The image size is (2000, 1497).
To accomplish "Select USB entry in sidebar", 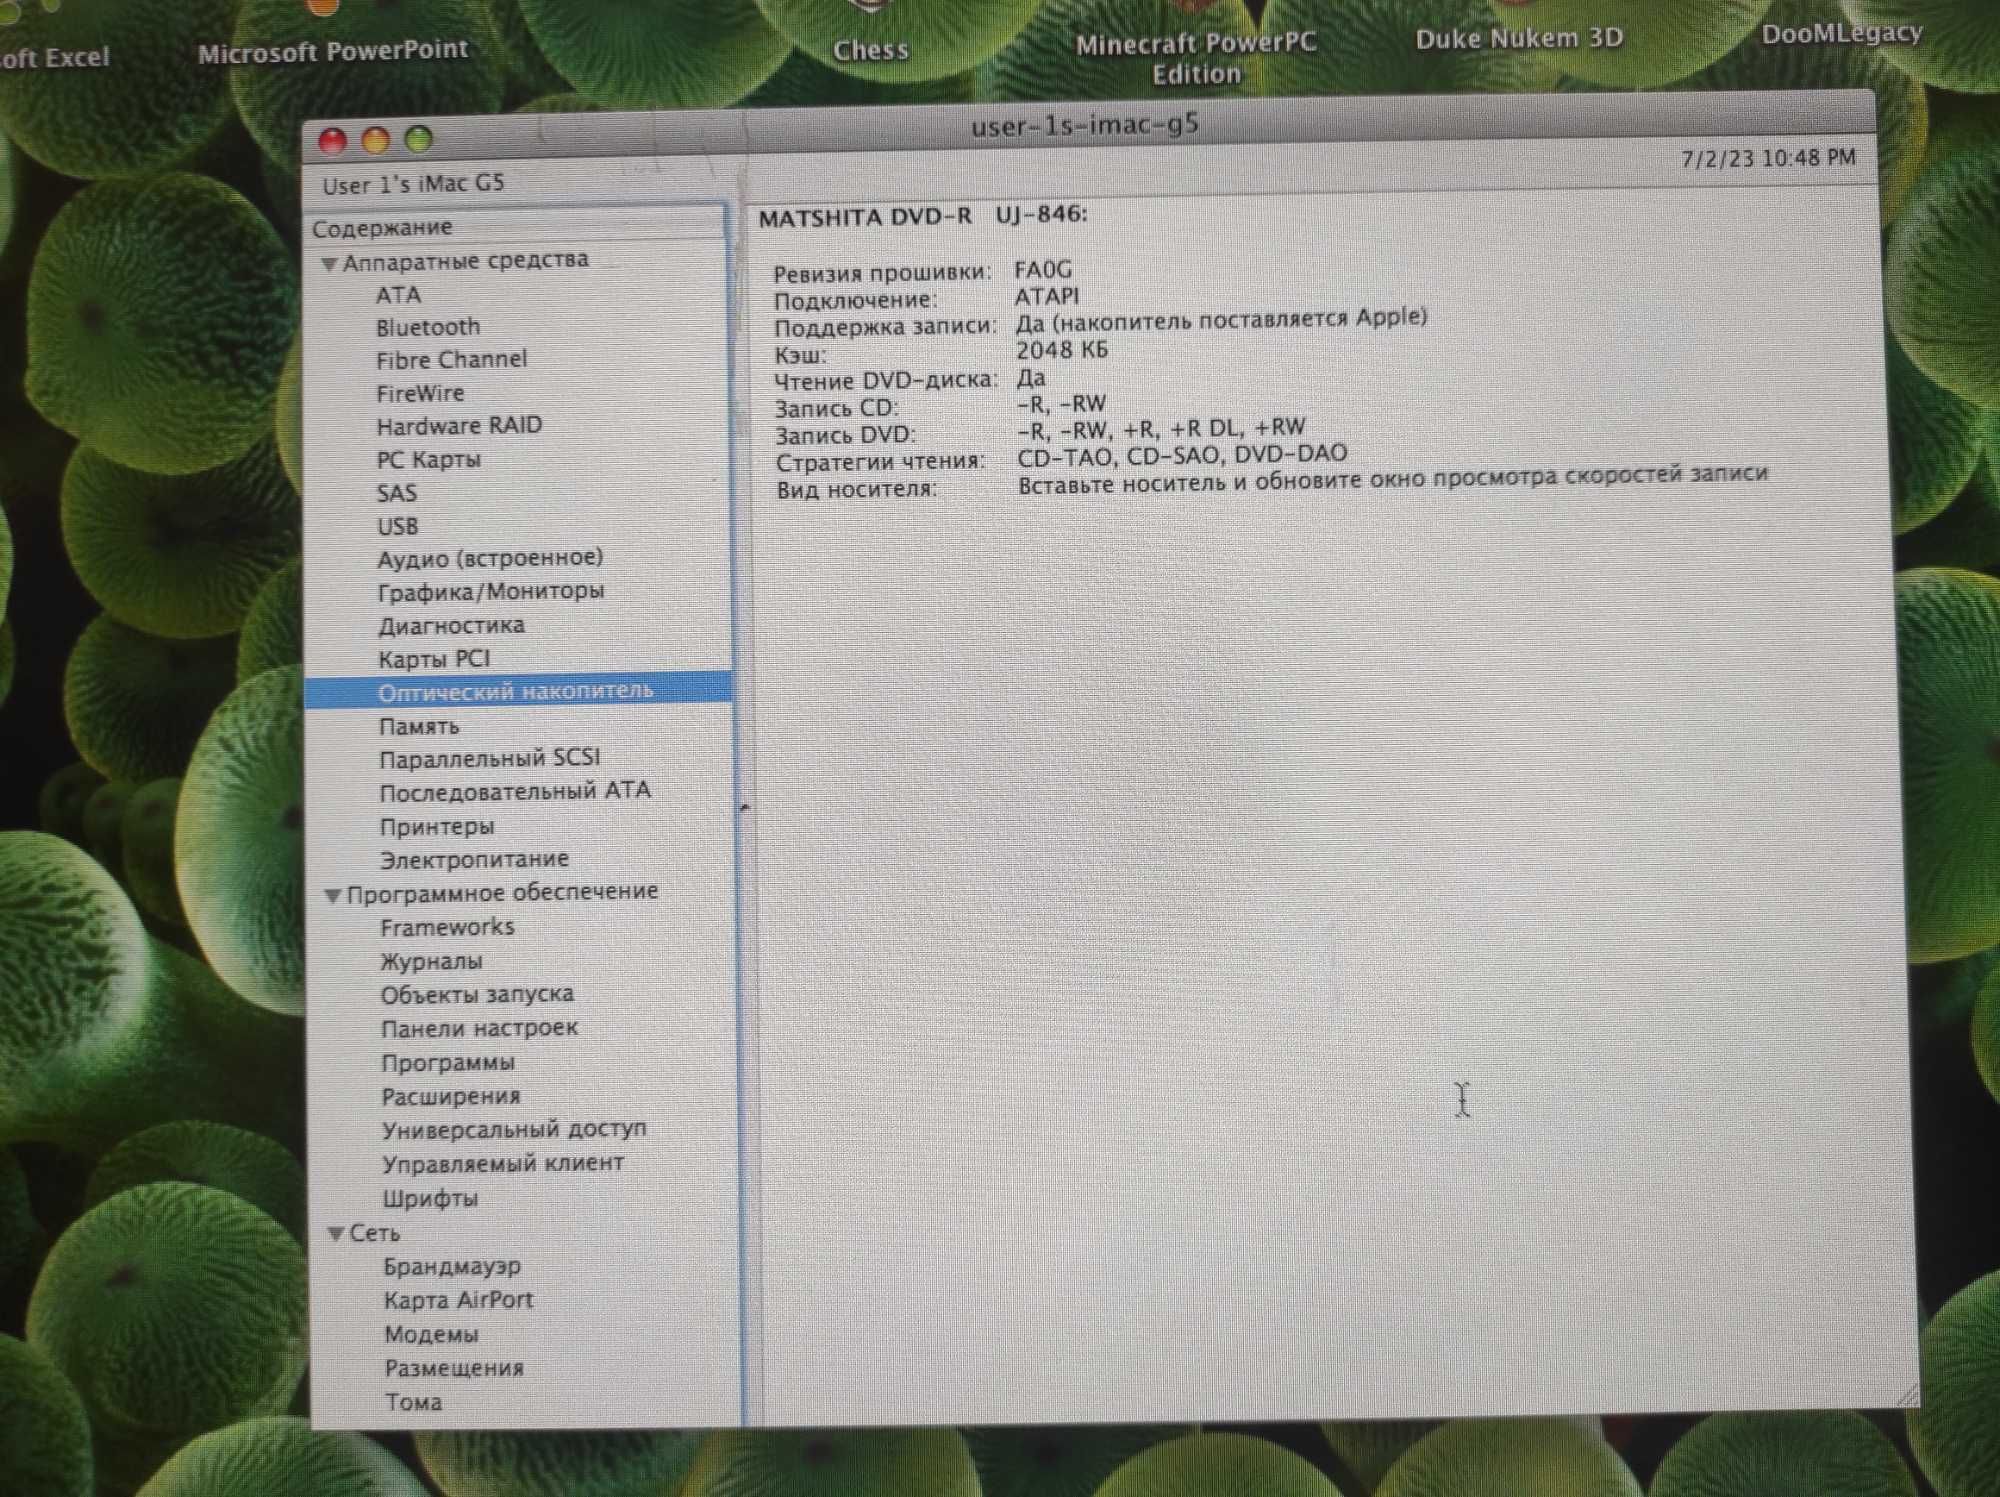I will pos(397,526).
